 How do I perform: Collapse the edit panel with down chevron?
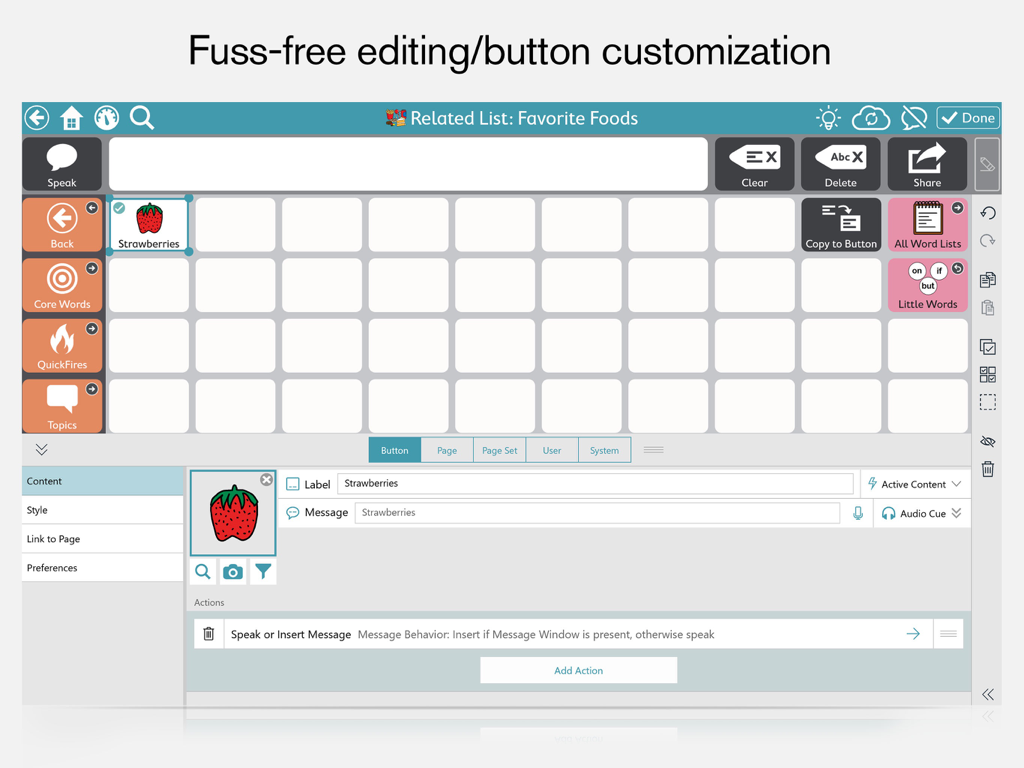coord(41,450)
